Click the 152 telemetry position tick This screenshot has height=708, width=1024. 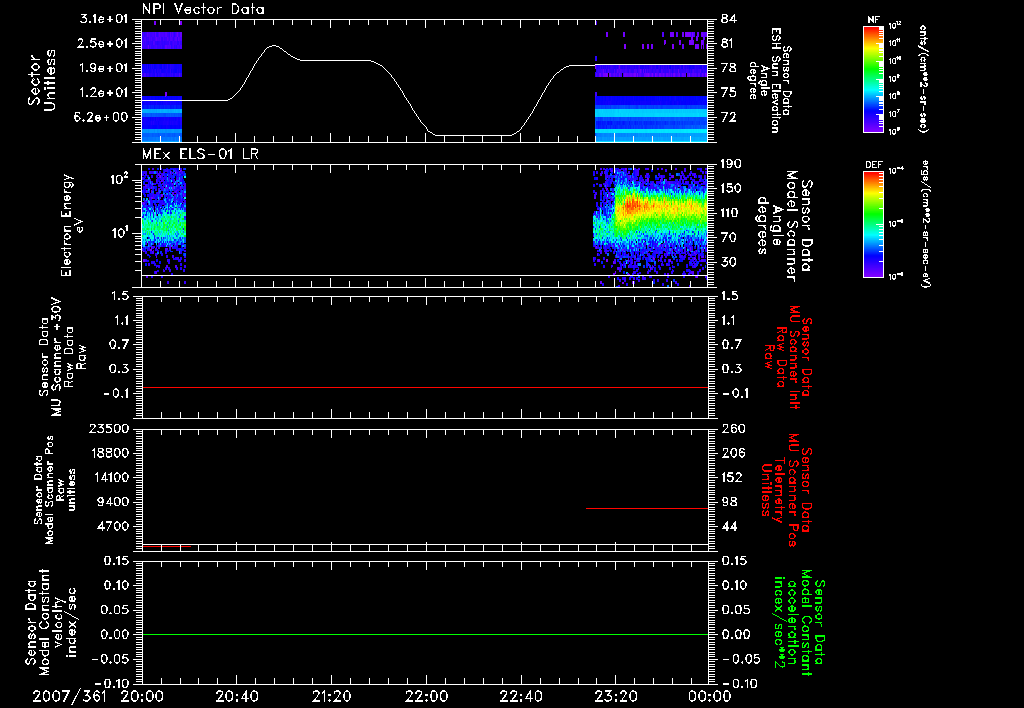(732, 477)
